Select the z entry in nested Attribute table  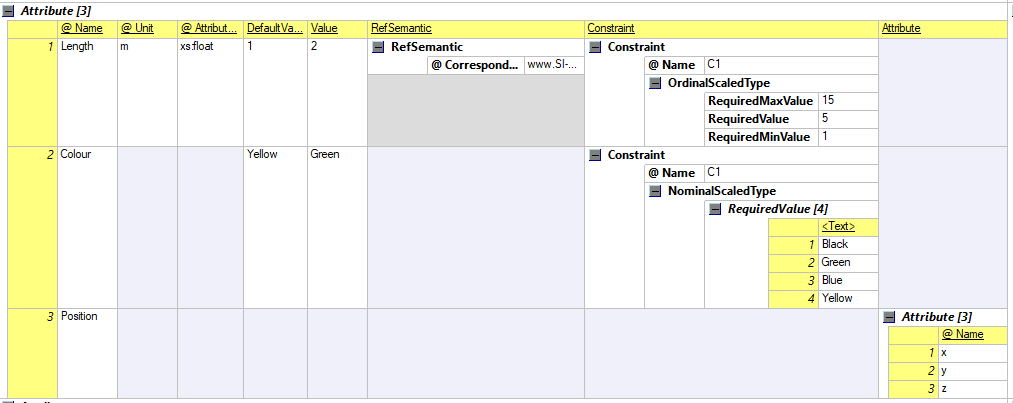point(971,389)
